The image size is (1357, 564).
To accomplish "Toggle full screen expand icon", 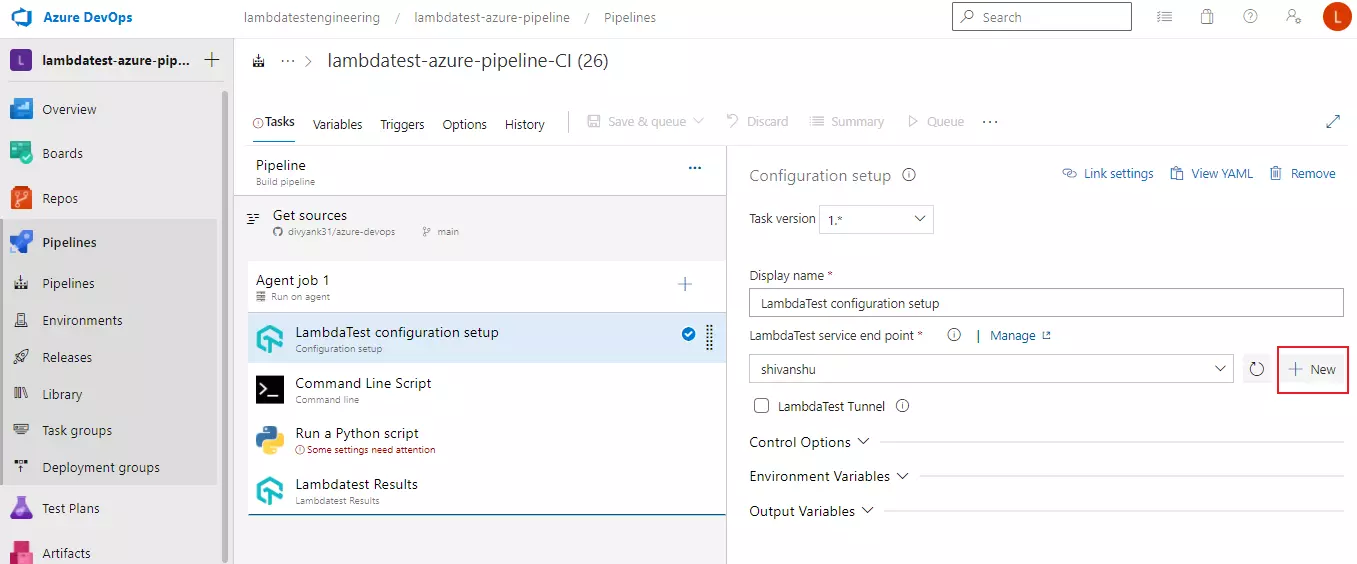I will pyautogui.click(x=1332, y=121).
